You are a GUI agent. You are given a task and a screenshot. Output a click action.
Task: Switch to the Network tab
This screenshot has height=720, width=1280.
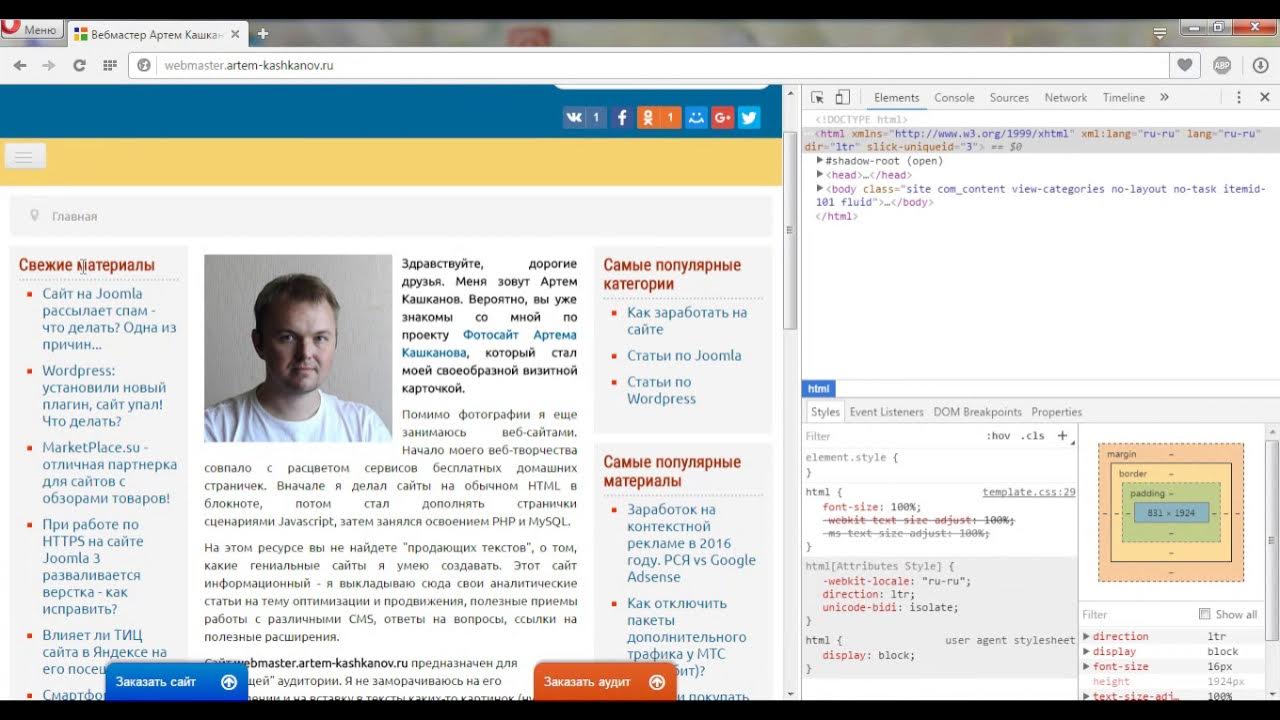point(1065,97)
